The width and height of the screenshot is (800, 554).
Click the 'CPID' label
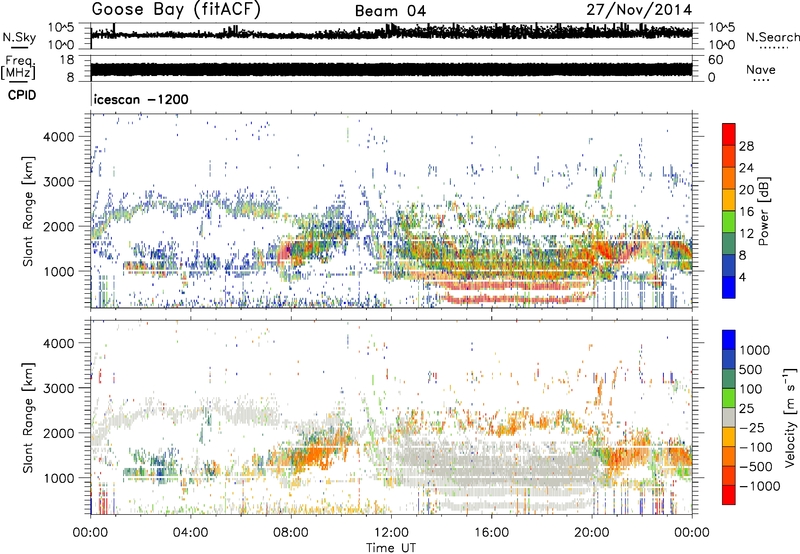click(22, 95)
